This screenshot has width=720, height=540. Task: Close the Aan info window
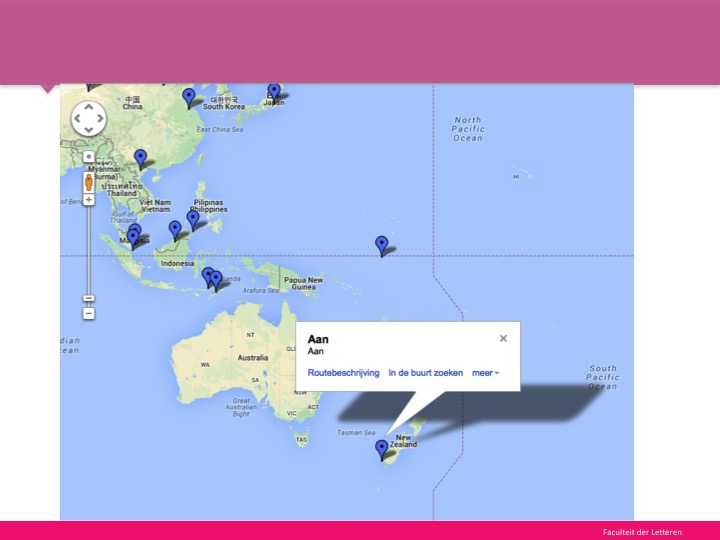click(503, 338)
